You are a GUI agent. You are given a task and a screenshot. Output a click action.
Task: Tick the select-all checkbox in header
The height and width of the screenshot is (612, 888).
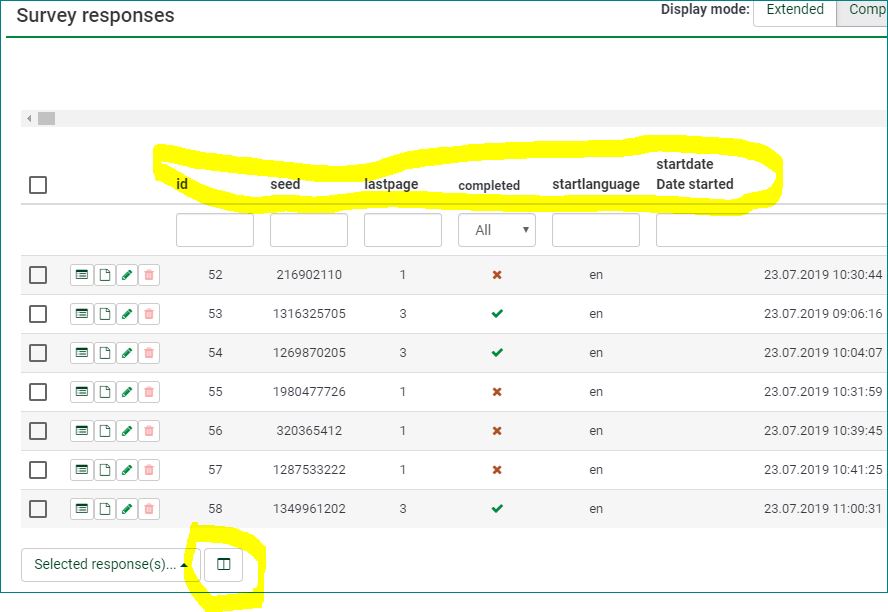(x=38, y=185)
